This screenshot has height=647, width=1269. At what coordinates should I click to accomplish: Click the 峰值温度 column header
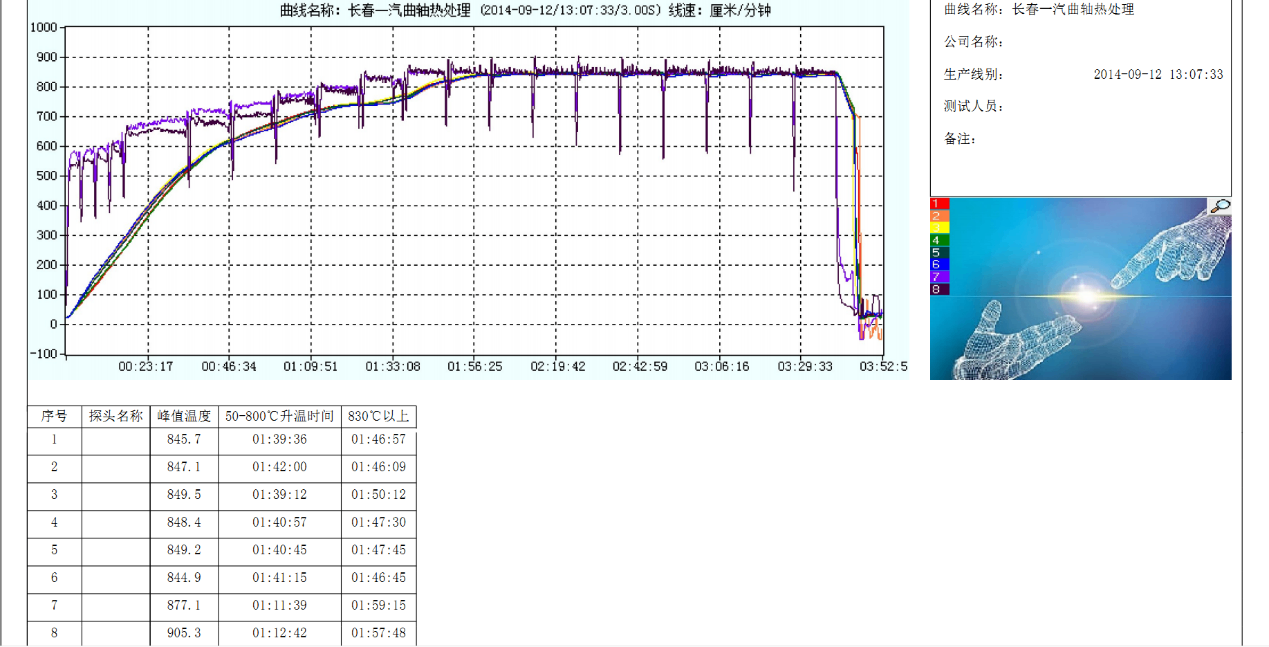tap(183, 416)
